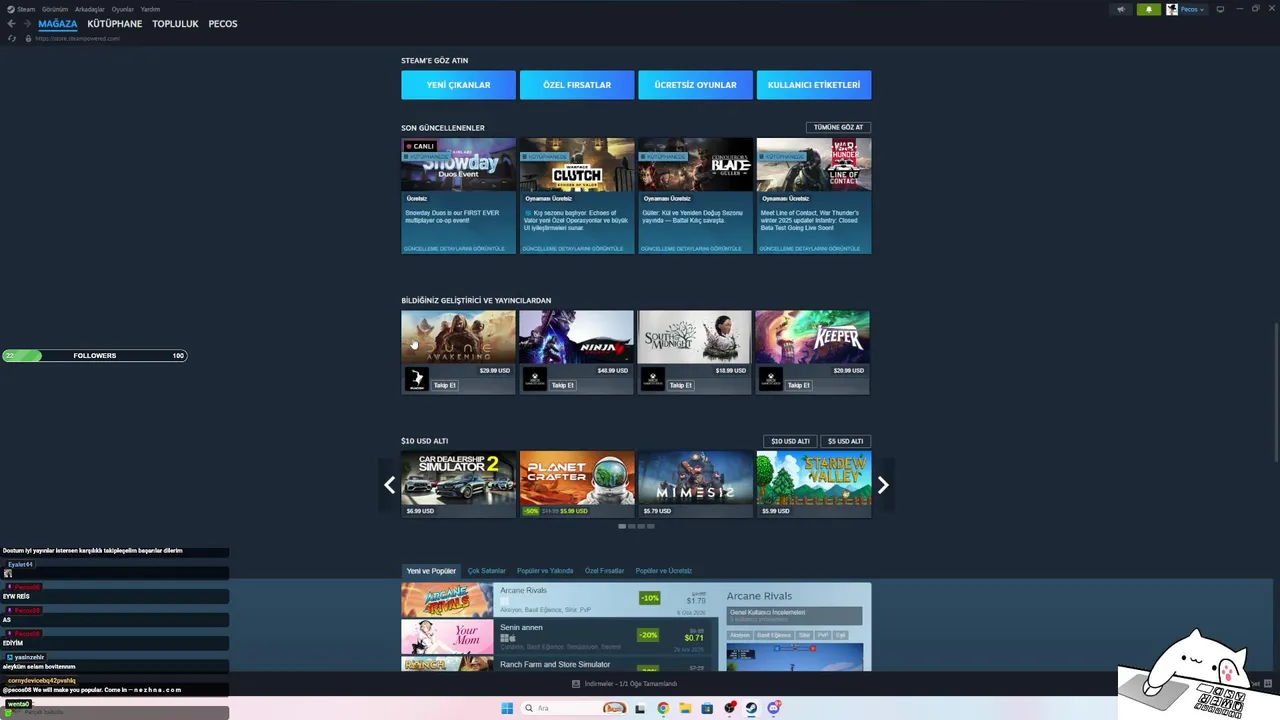Open the Arkadaşlar menu

tap(90, 9)
